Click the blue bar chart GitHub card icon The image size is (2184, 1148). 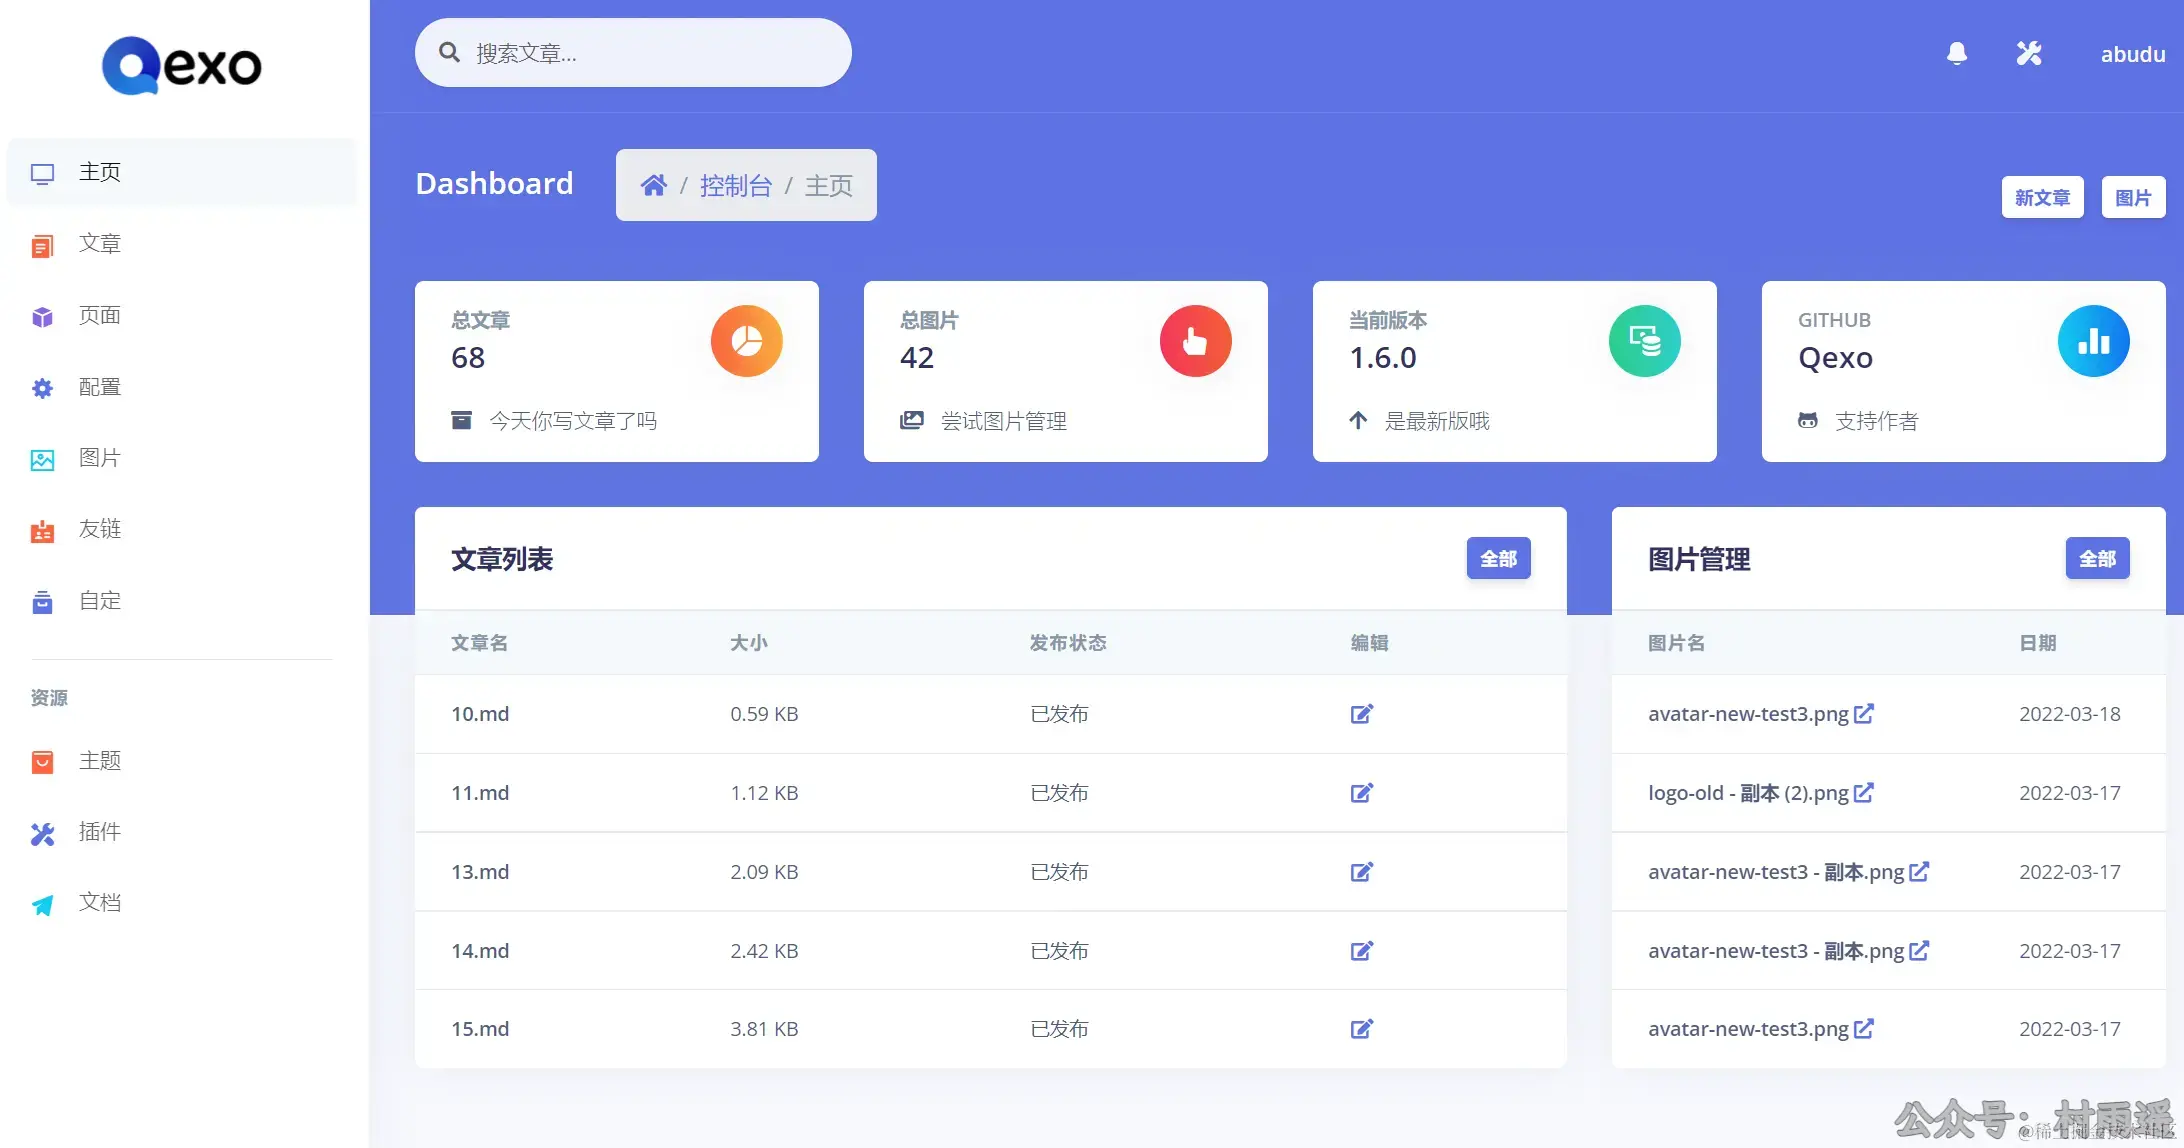coord(2092,341)
